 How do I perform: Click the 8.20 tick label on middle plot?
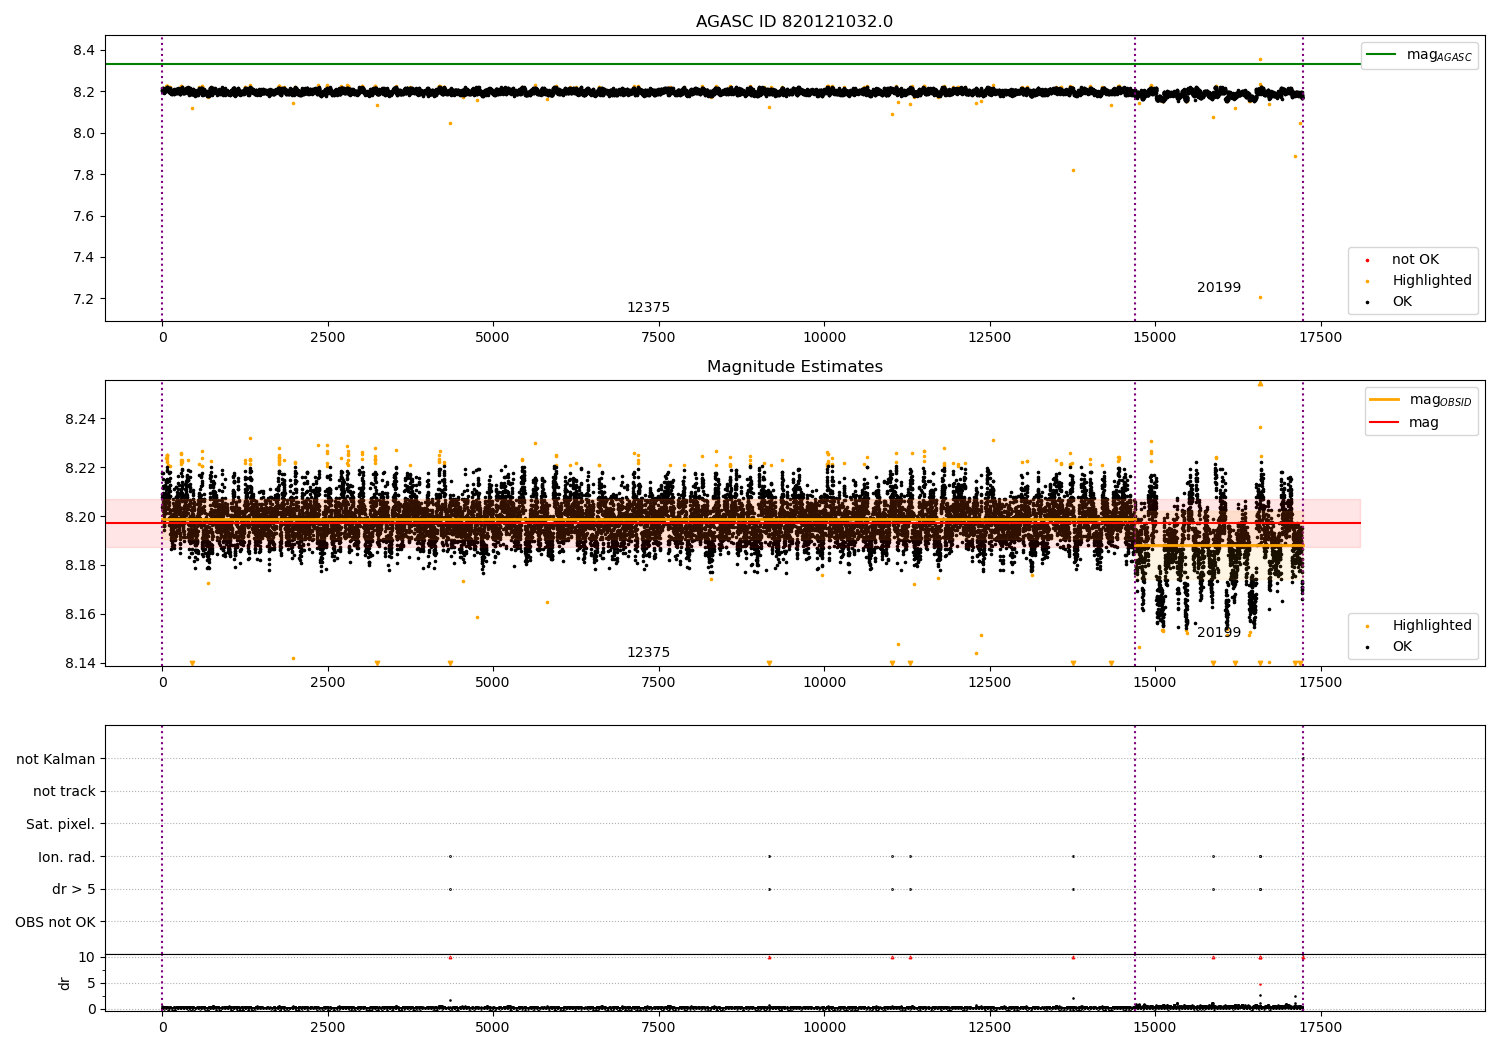tap(80, 517)
